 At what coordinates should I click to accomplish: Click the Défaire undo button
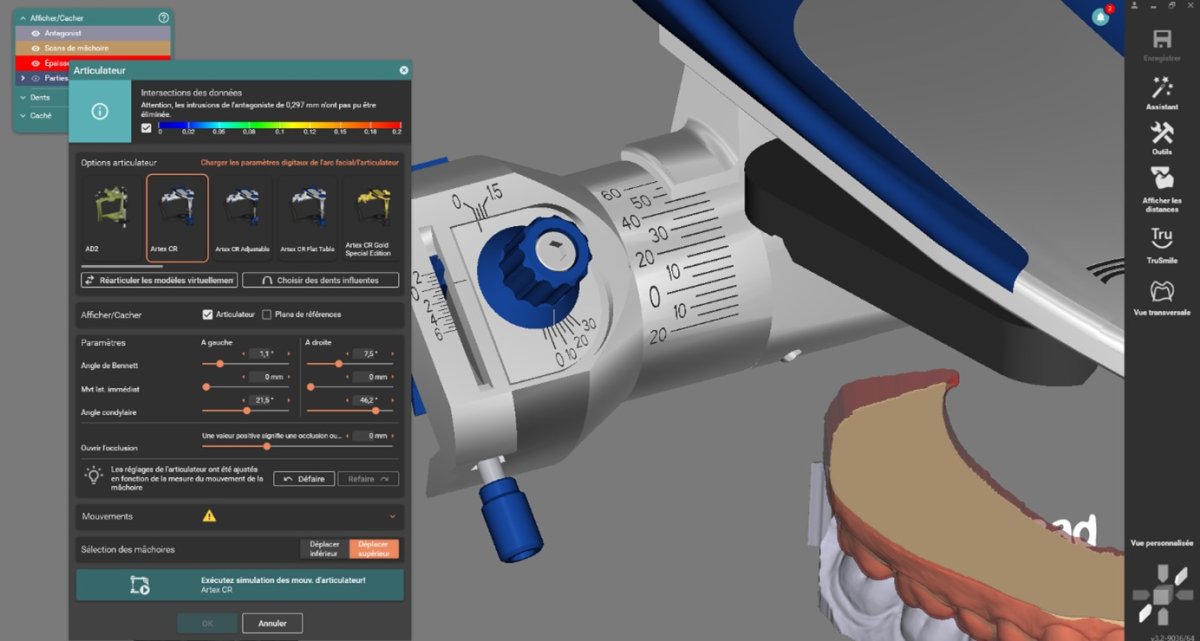[x=304, y=479]
